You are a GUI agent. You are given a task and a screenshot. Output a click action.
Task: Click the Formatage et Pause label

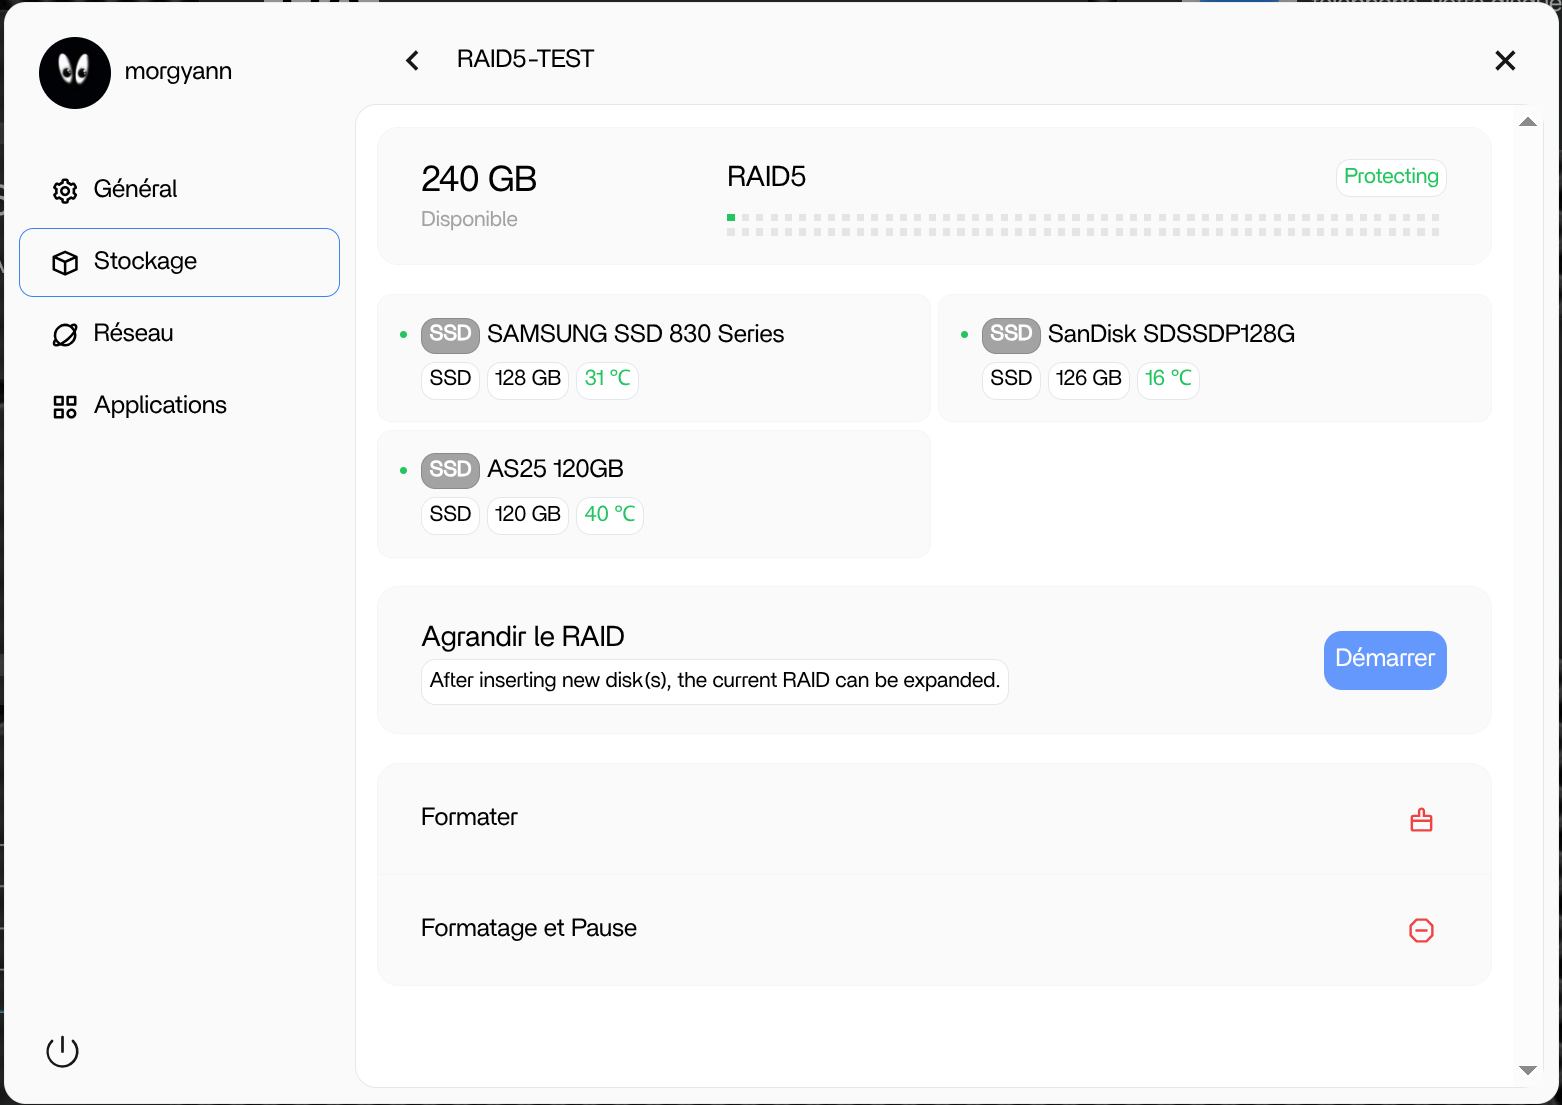coord(529,928)
